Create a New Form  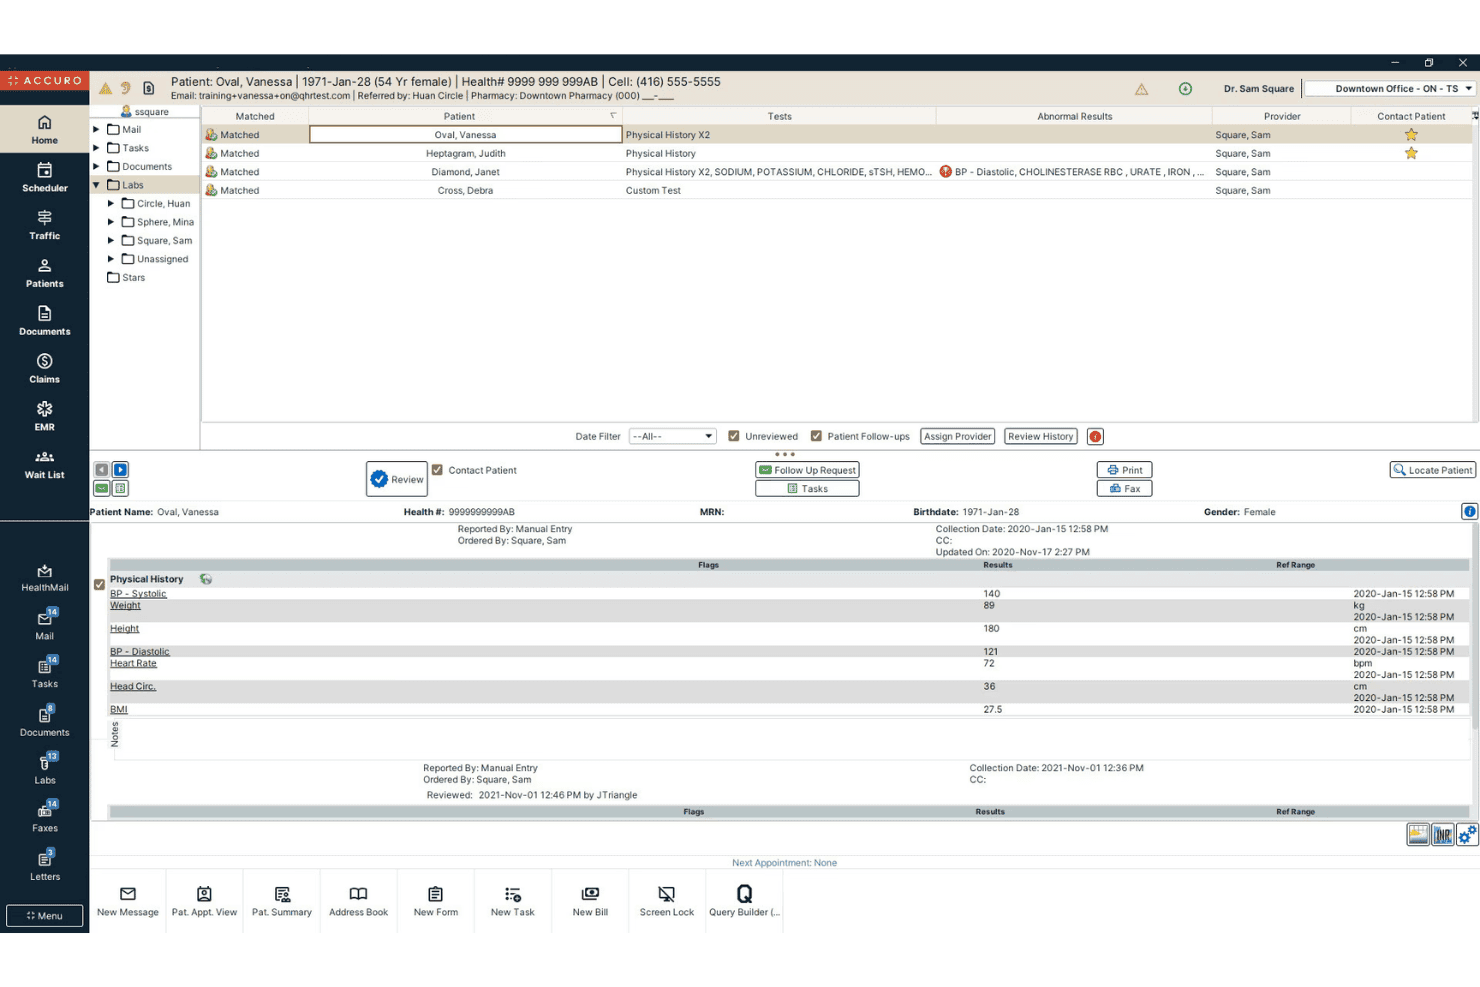click(x=436, y=900)
